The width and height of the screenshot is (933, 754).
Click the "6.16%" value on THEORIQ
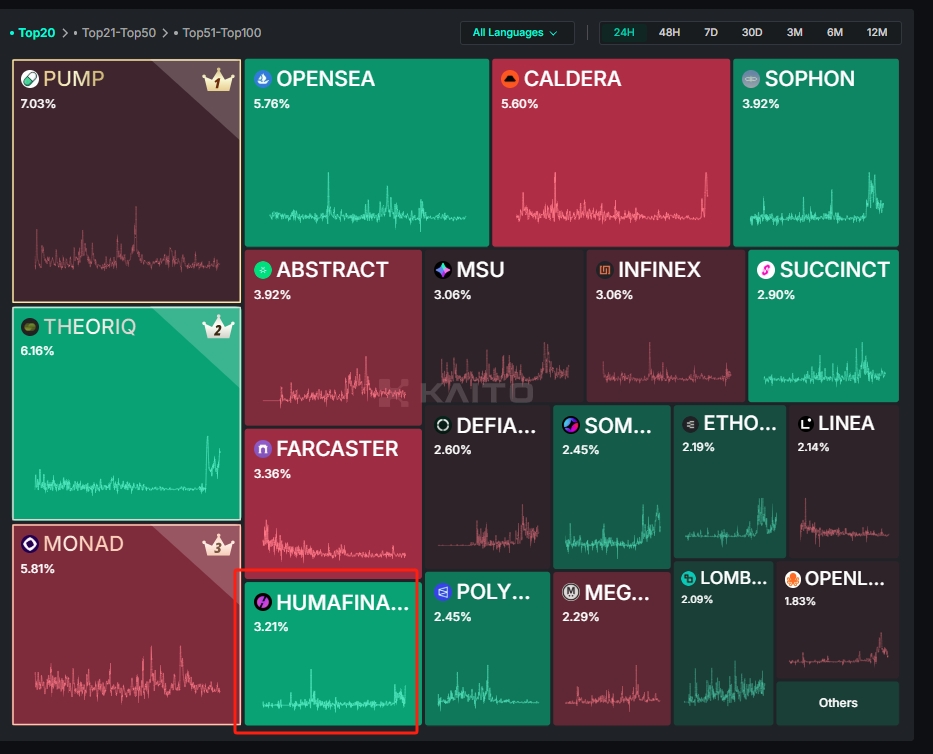point(37,351)
